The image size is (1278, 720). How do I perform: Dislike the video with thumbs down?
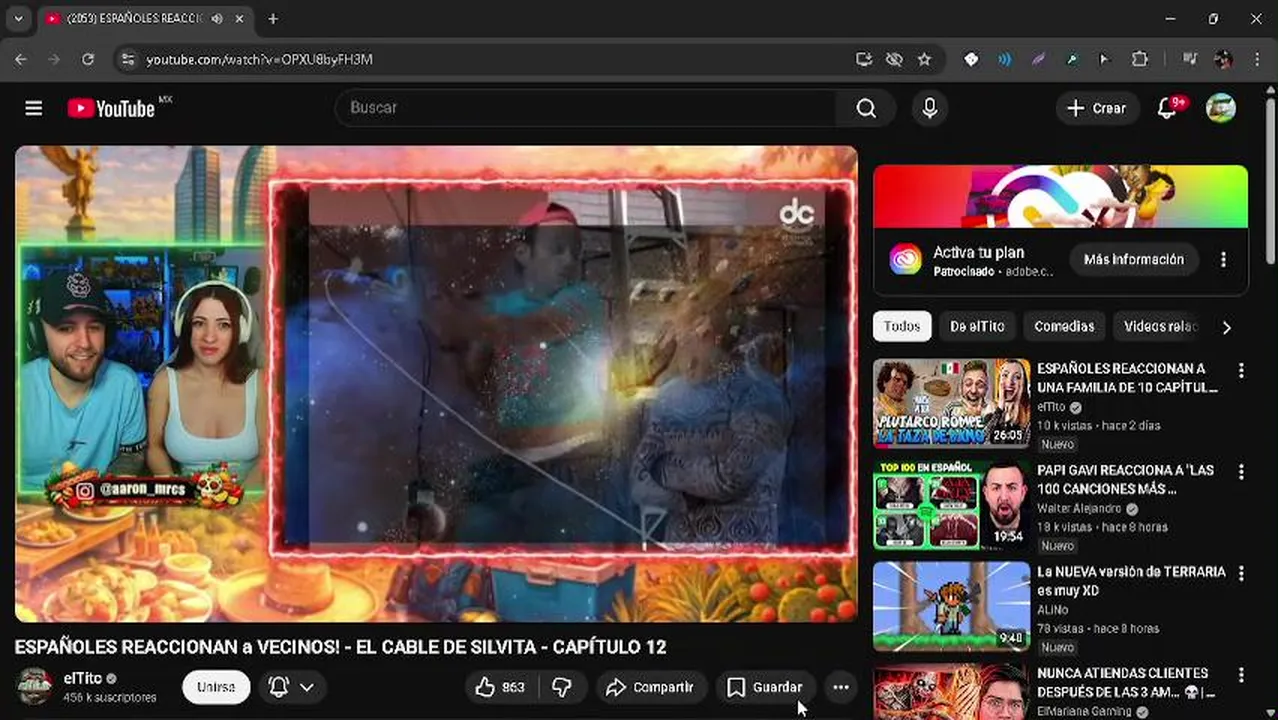pos(562,687)
